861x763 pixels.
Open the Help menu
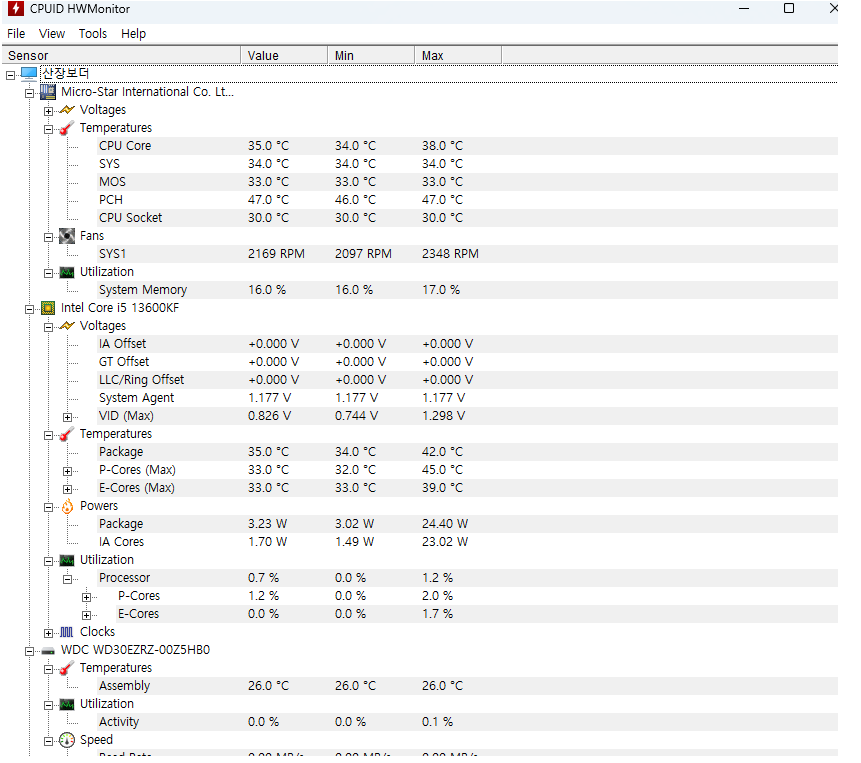click(x=133, y=33)
